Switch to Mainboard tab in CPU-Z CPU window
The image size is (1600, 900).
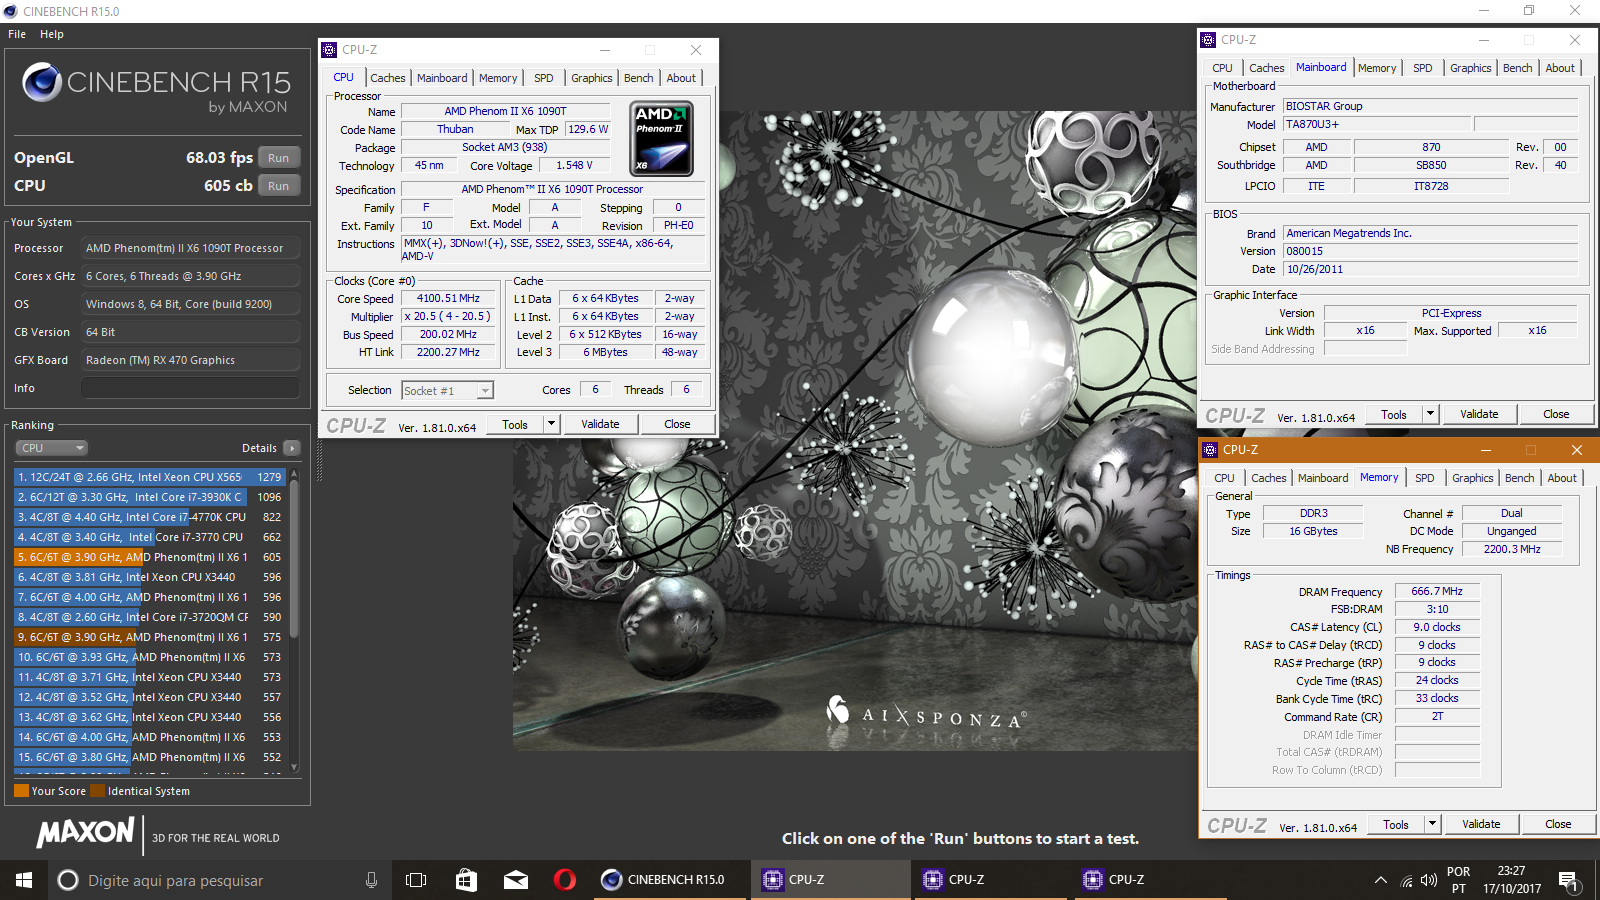click(442, 78)
